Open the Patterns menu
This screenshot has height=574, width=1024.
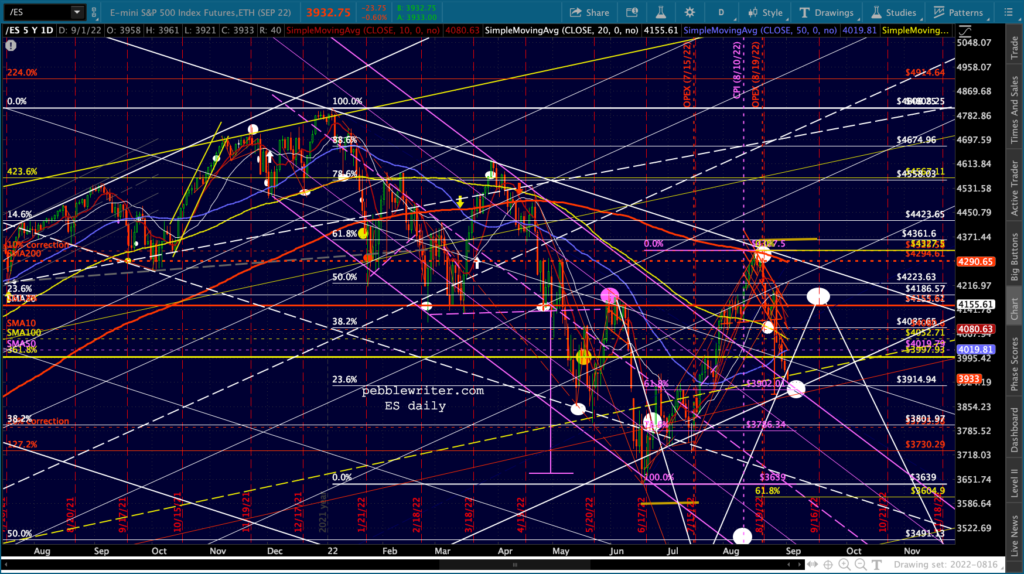pos(958,12)
